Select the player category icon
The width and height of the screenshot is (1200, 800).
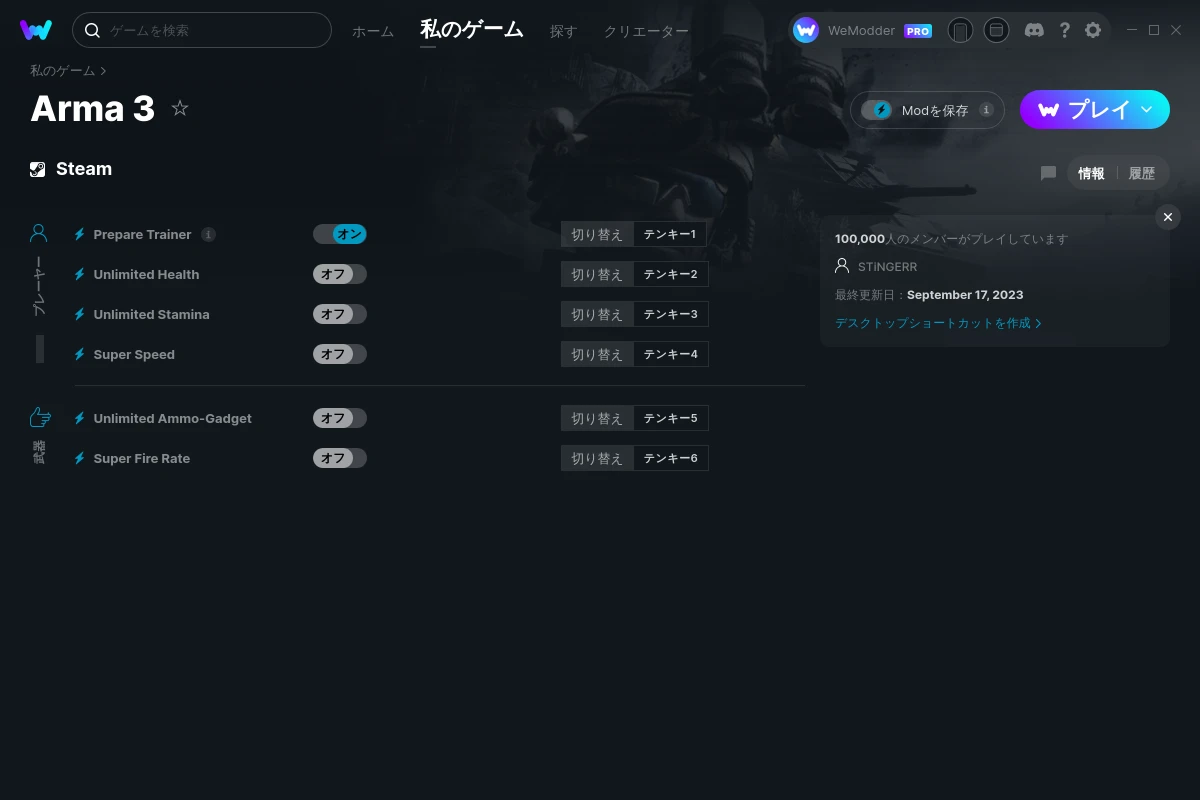coord(39,233)
